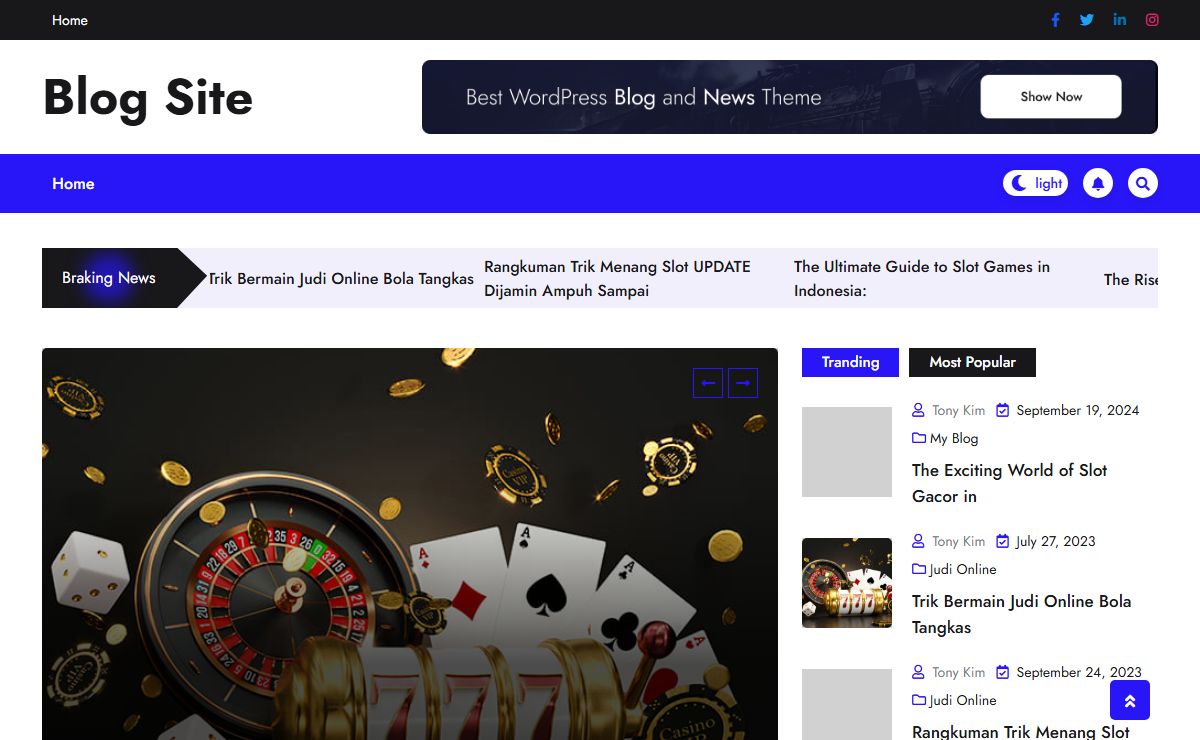Open ticker item The Ultimate Guide to Slot Games
The image size is (1200, 740).
(x=922, y=278)
